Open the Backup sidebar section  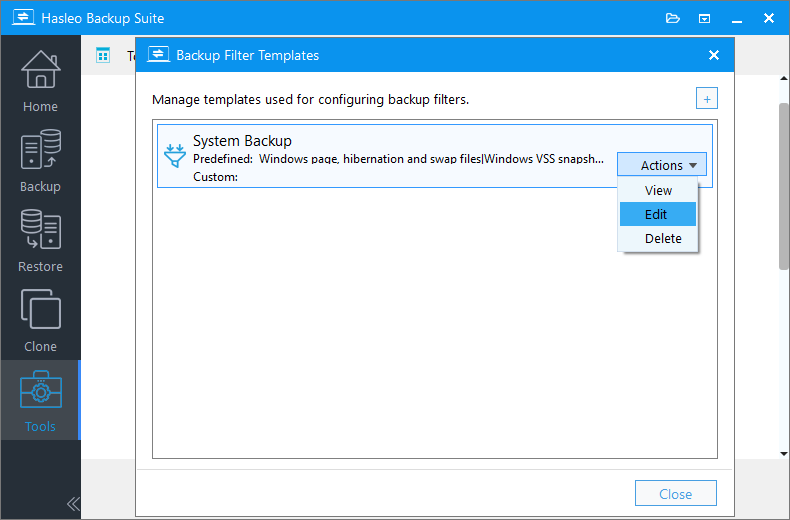(40, 160)
